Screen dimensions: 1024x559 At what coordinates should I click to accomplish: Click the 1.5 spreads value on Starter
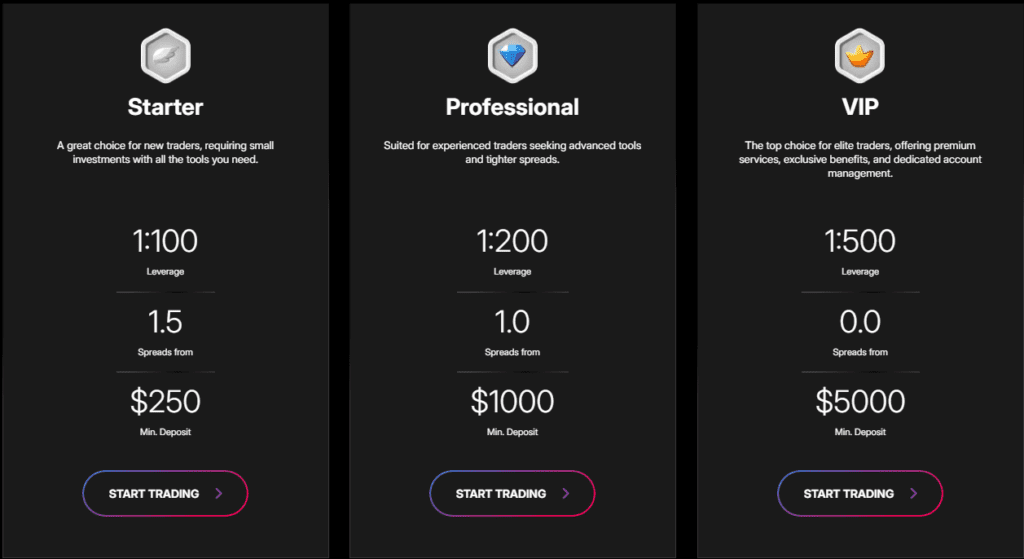165,322
